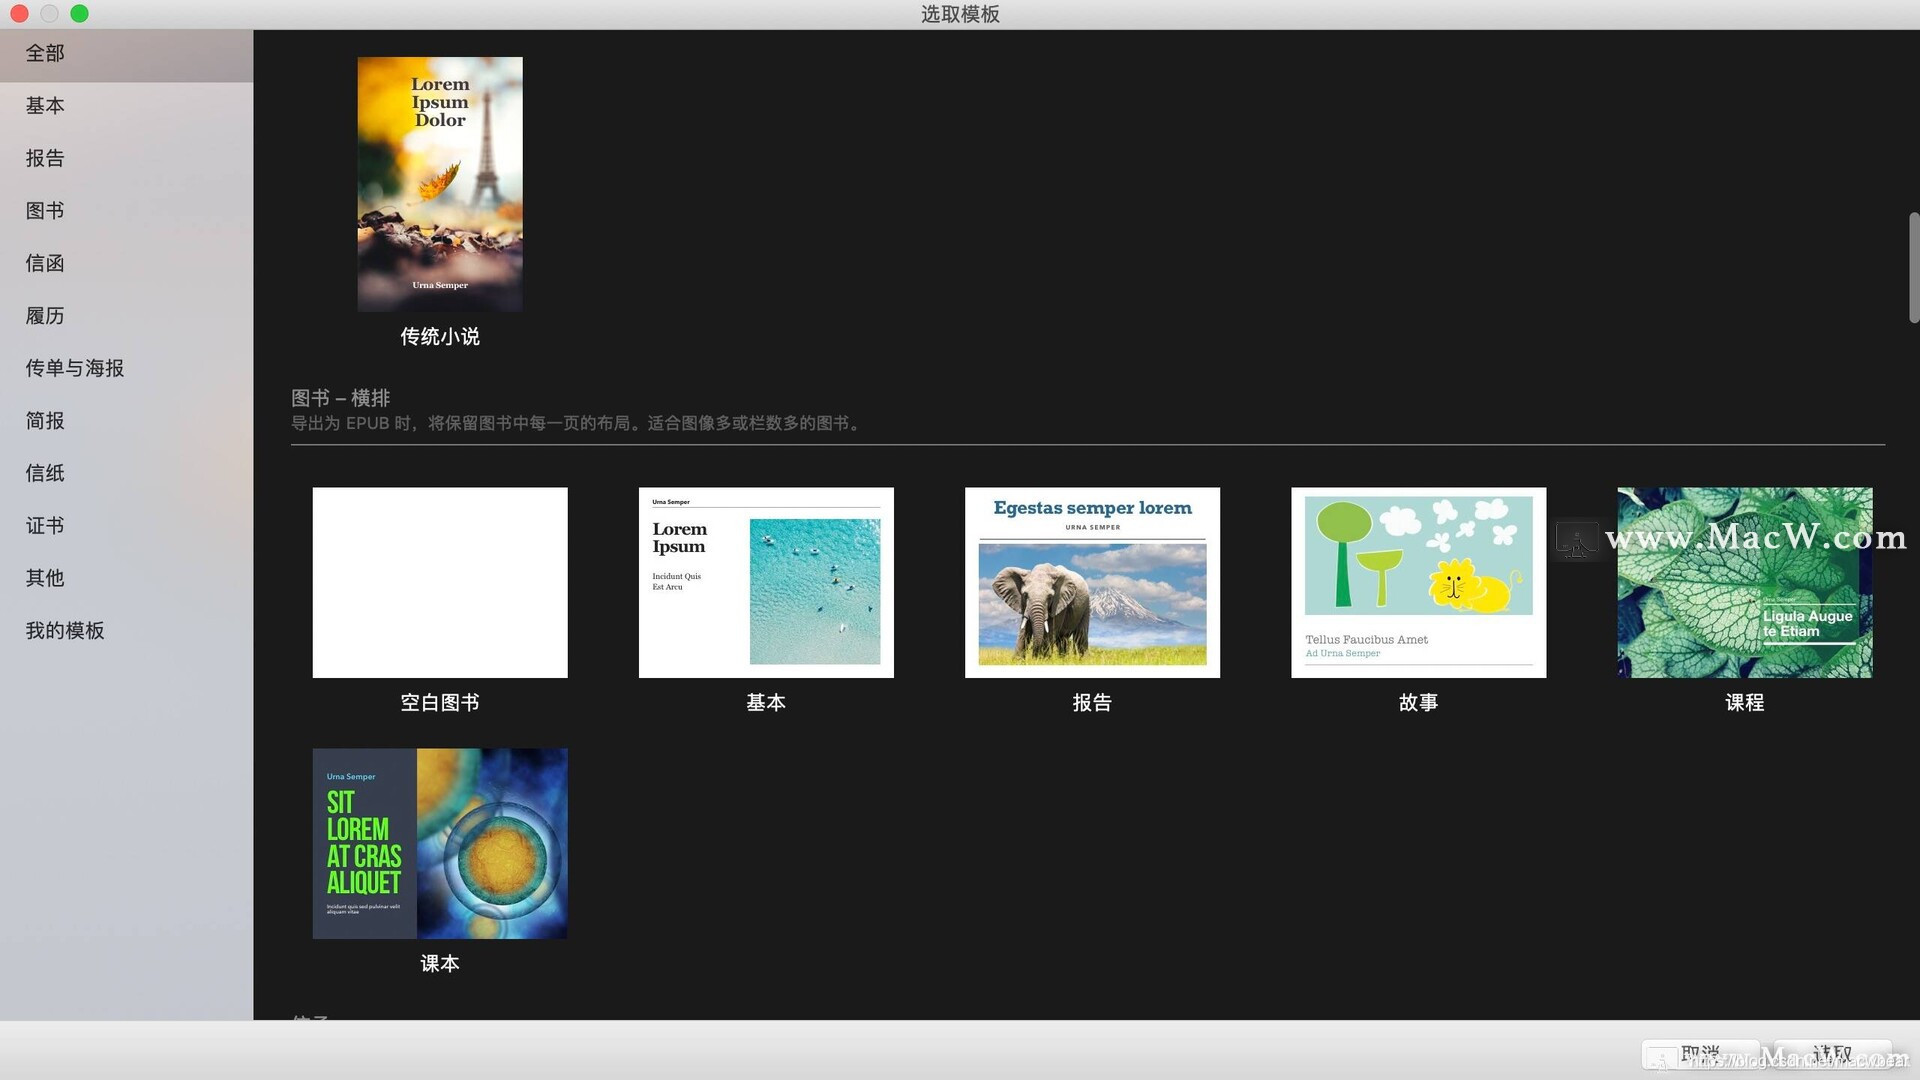Open the 履历 resume category
1920x1080 pixels.
45,316
